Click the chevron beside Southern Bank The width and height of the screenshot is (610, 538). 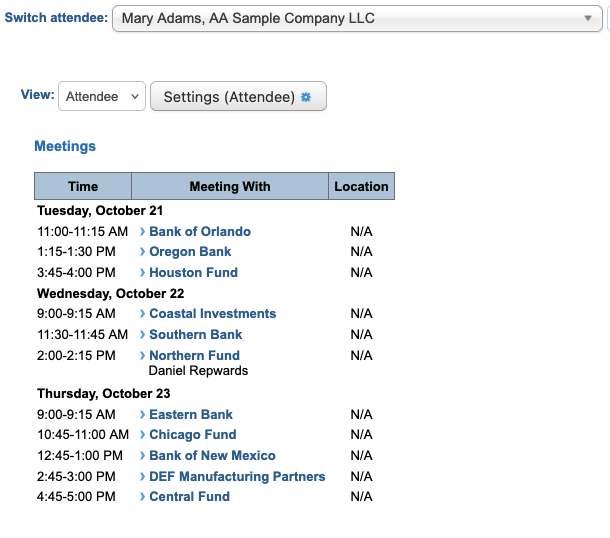pos(143,335)
